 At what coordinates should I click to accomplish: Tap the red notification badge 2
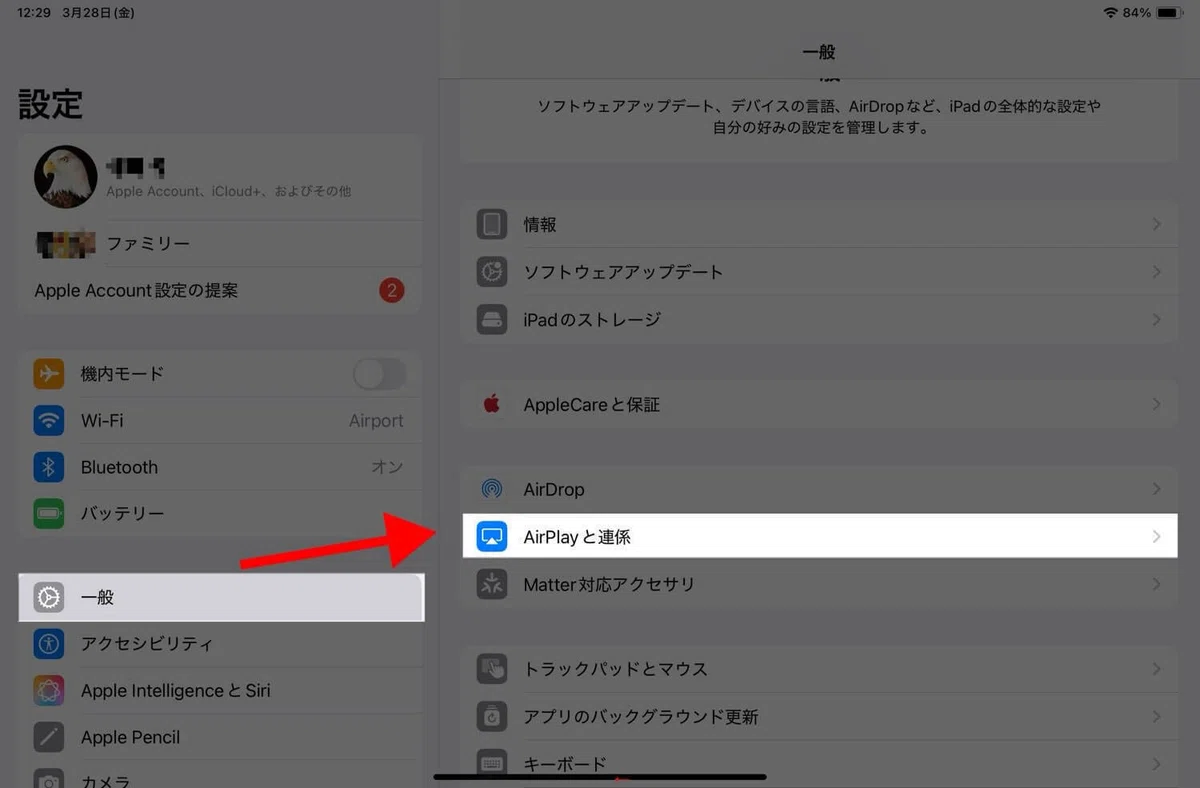pyautogui.click(x=392, y=291)
